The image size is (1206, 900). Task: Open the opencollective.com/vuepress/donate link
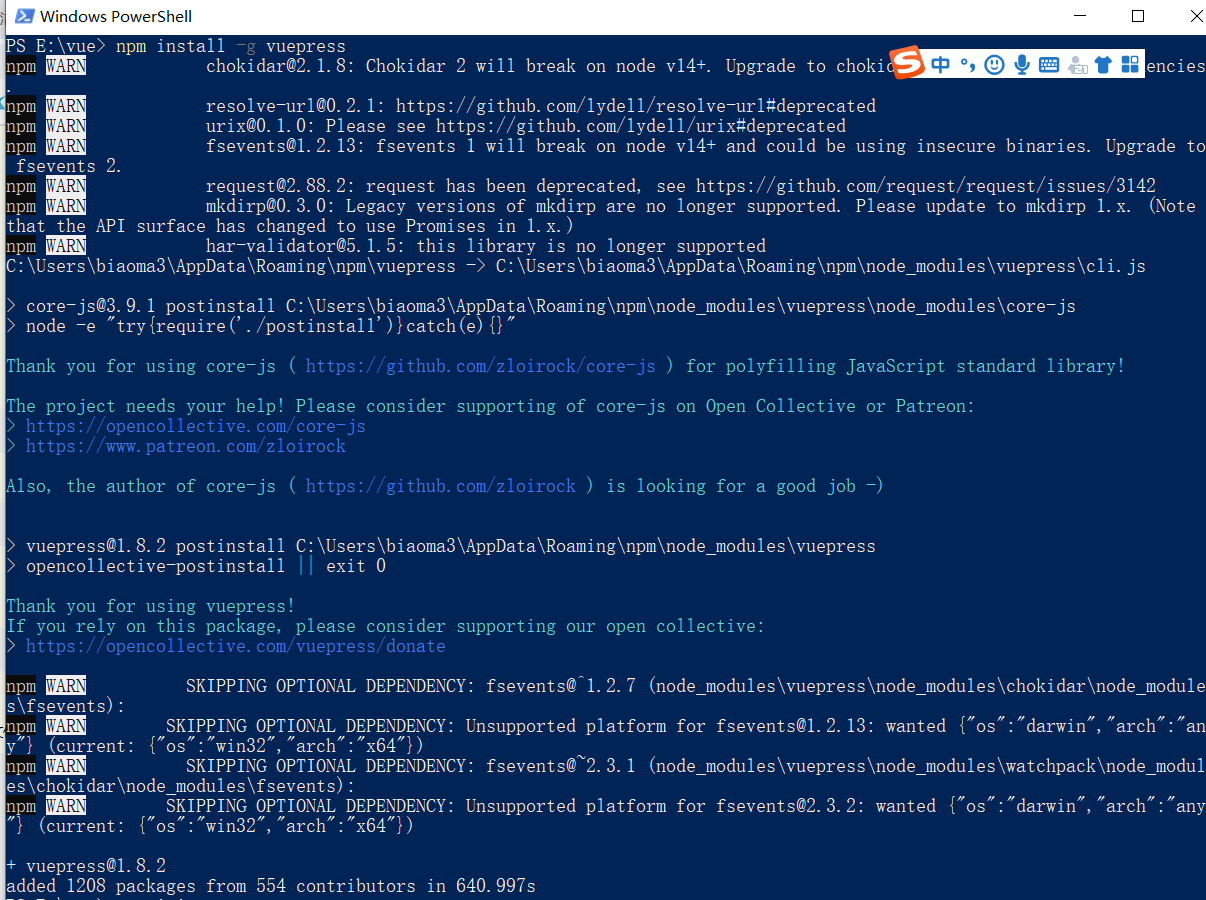(236, 646)
